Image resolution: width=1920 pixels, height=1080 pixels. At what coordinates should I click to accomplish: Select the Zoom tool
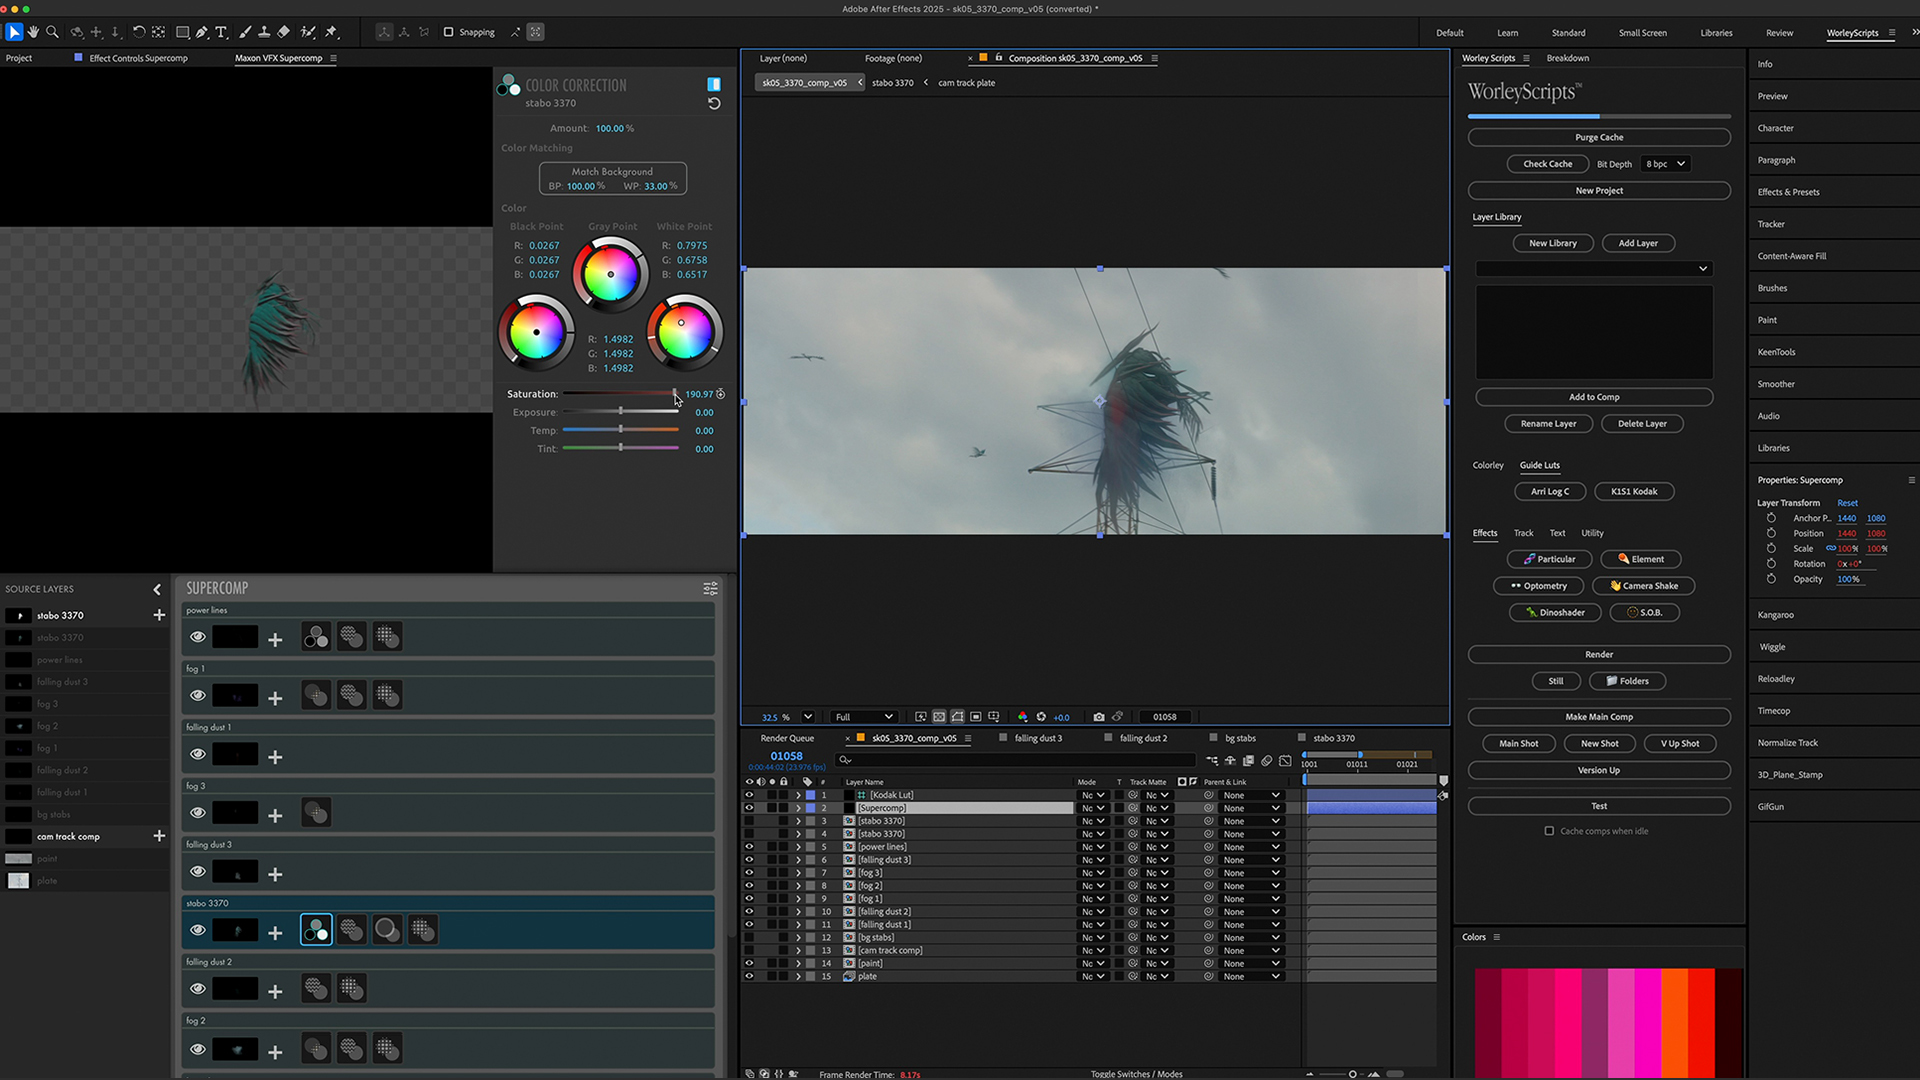tap(52, 32)
